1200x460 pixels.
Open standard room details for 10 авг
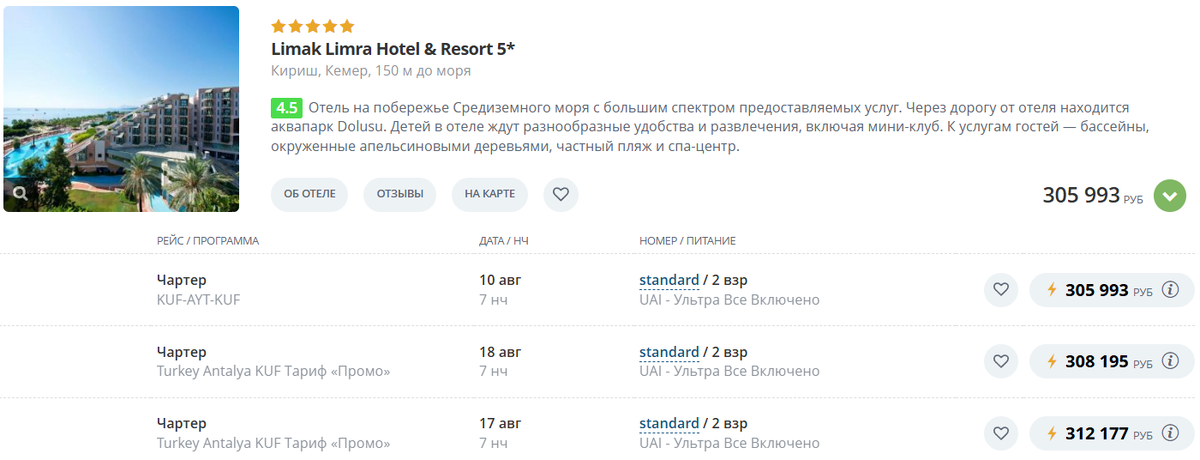(x=669, y=280)
